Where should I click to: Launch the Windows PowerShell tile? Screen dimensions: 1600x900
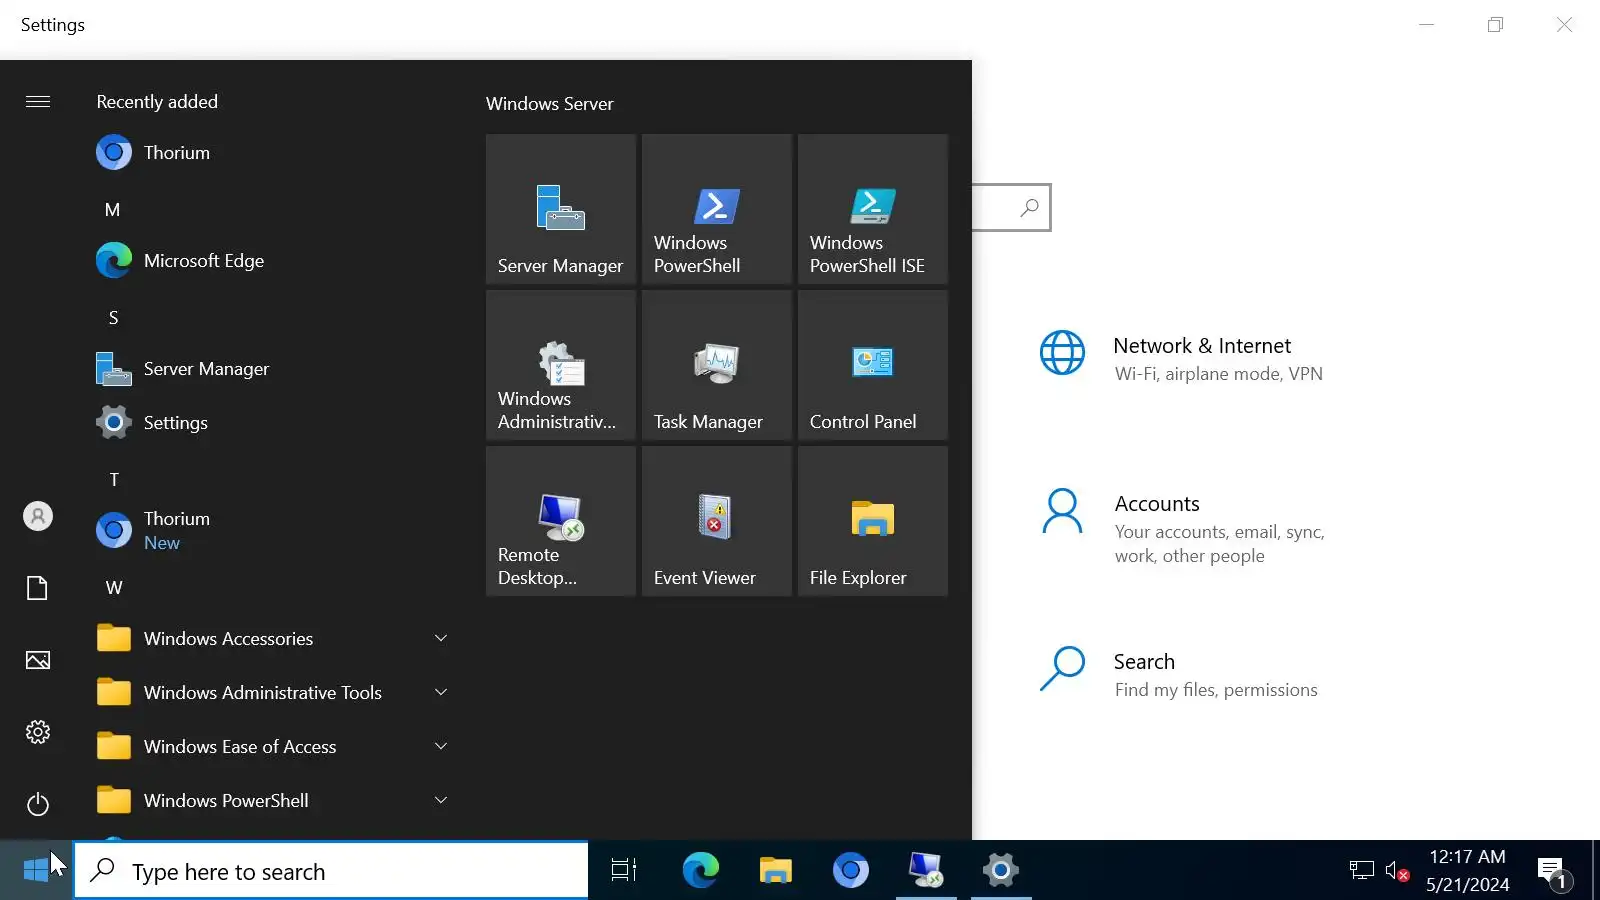tap(717, 209)
